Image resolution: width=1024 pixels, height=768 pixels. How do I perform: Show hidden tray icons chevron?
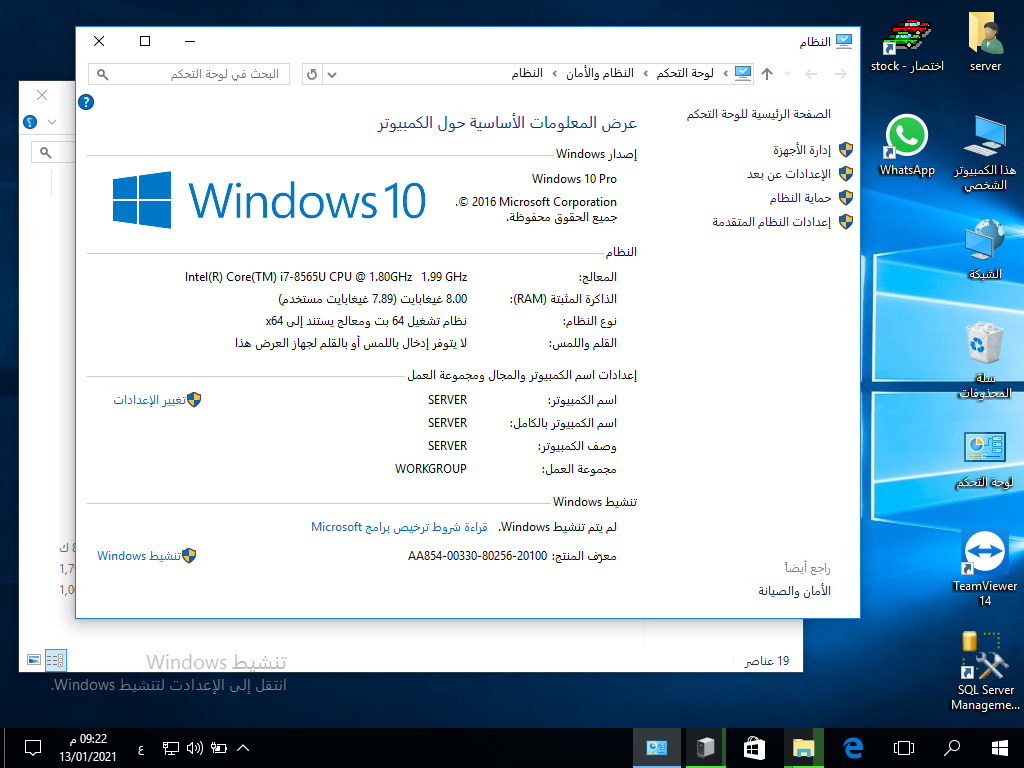(x=243, y=748)
